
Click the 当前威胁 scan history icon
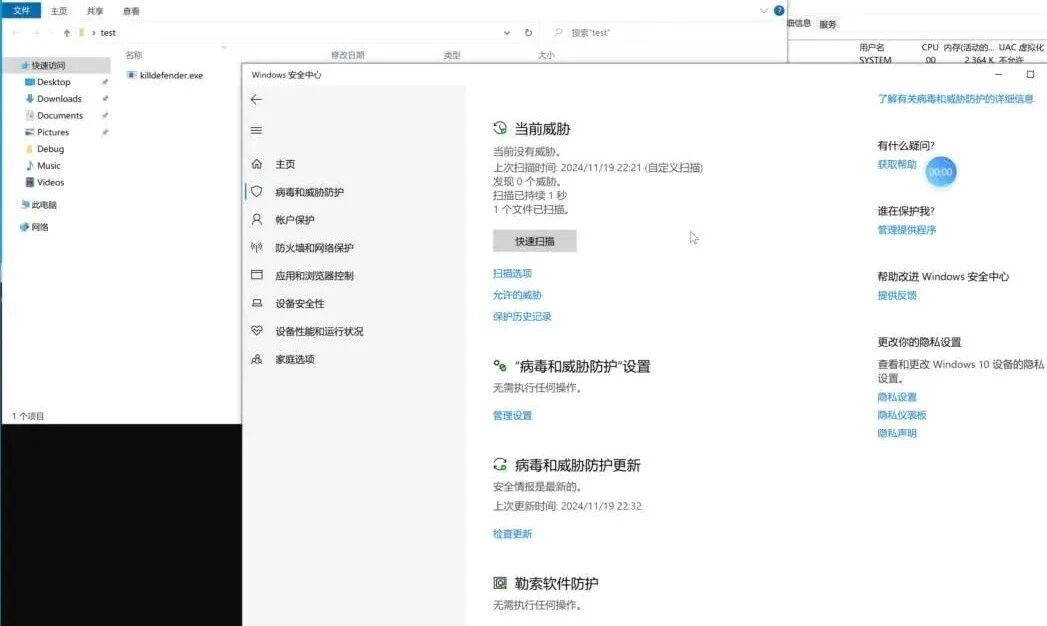[x=500, y=128]
